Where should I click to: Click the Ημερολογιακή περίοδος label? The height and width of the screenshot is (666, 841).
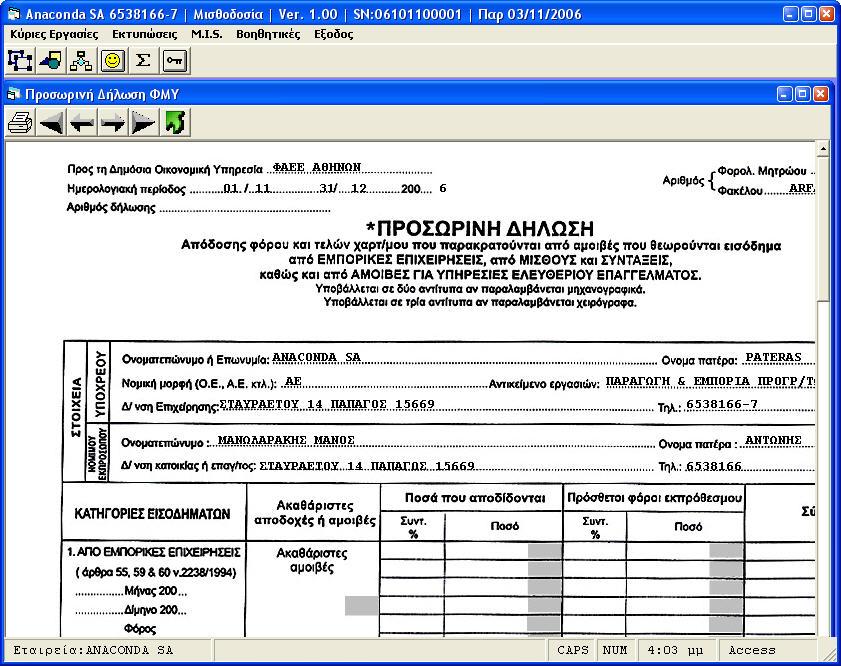click(x=127, y=189)
